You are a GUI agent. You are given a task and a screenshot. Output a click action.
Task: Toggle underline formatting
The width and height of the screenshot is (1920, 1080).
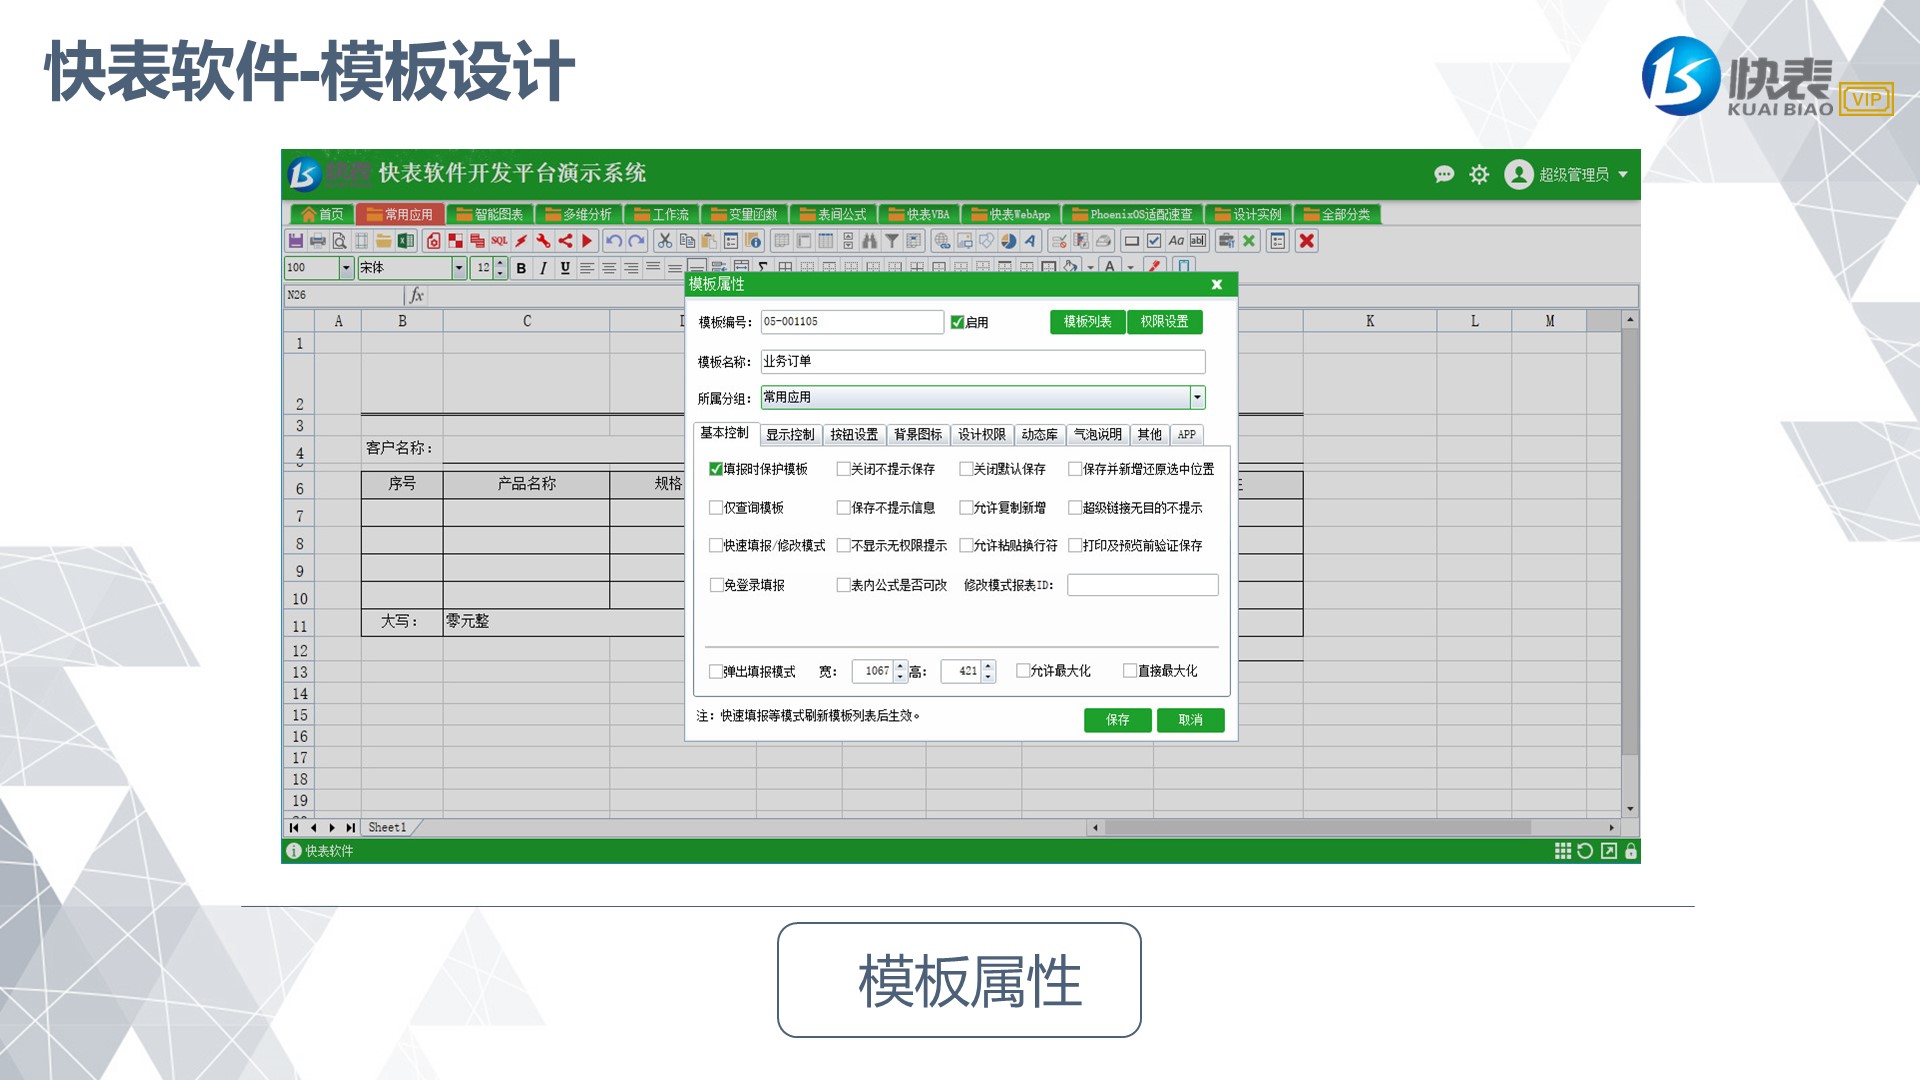(x=565, y=268)
